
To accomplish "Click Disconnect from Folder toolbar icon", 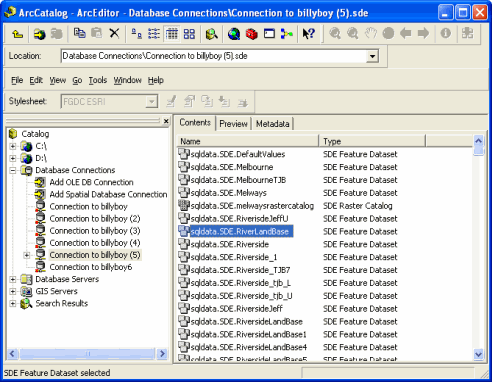I will point(57,34).
